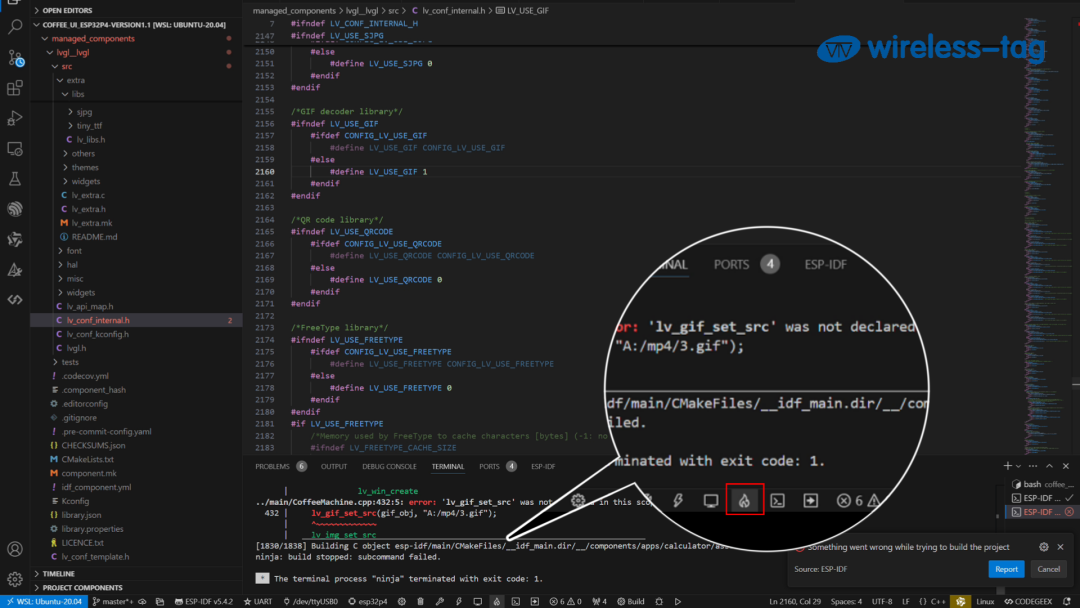Click the Report button in the error notification
Viewport: 1080px width, 608px height.
point(1006,568)
